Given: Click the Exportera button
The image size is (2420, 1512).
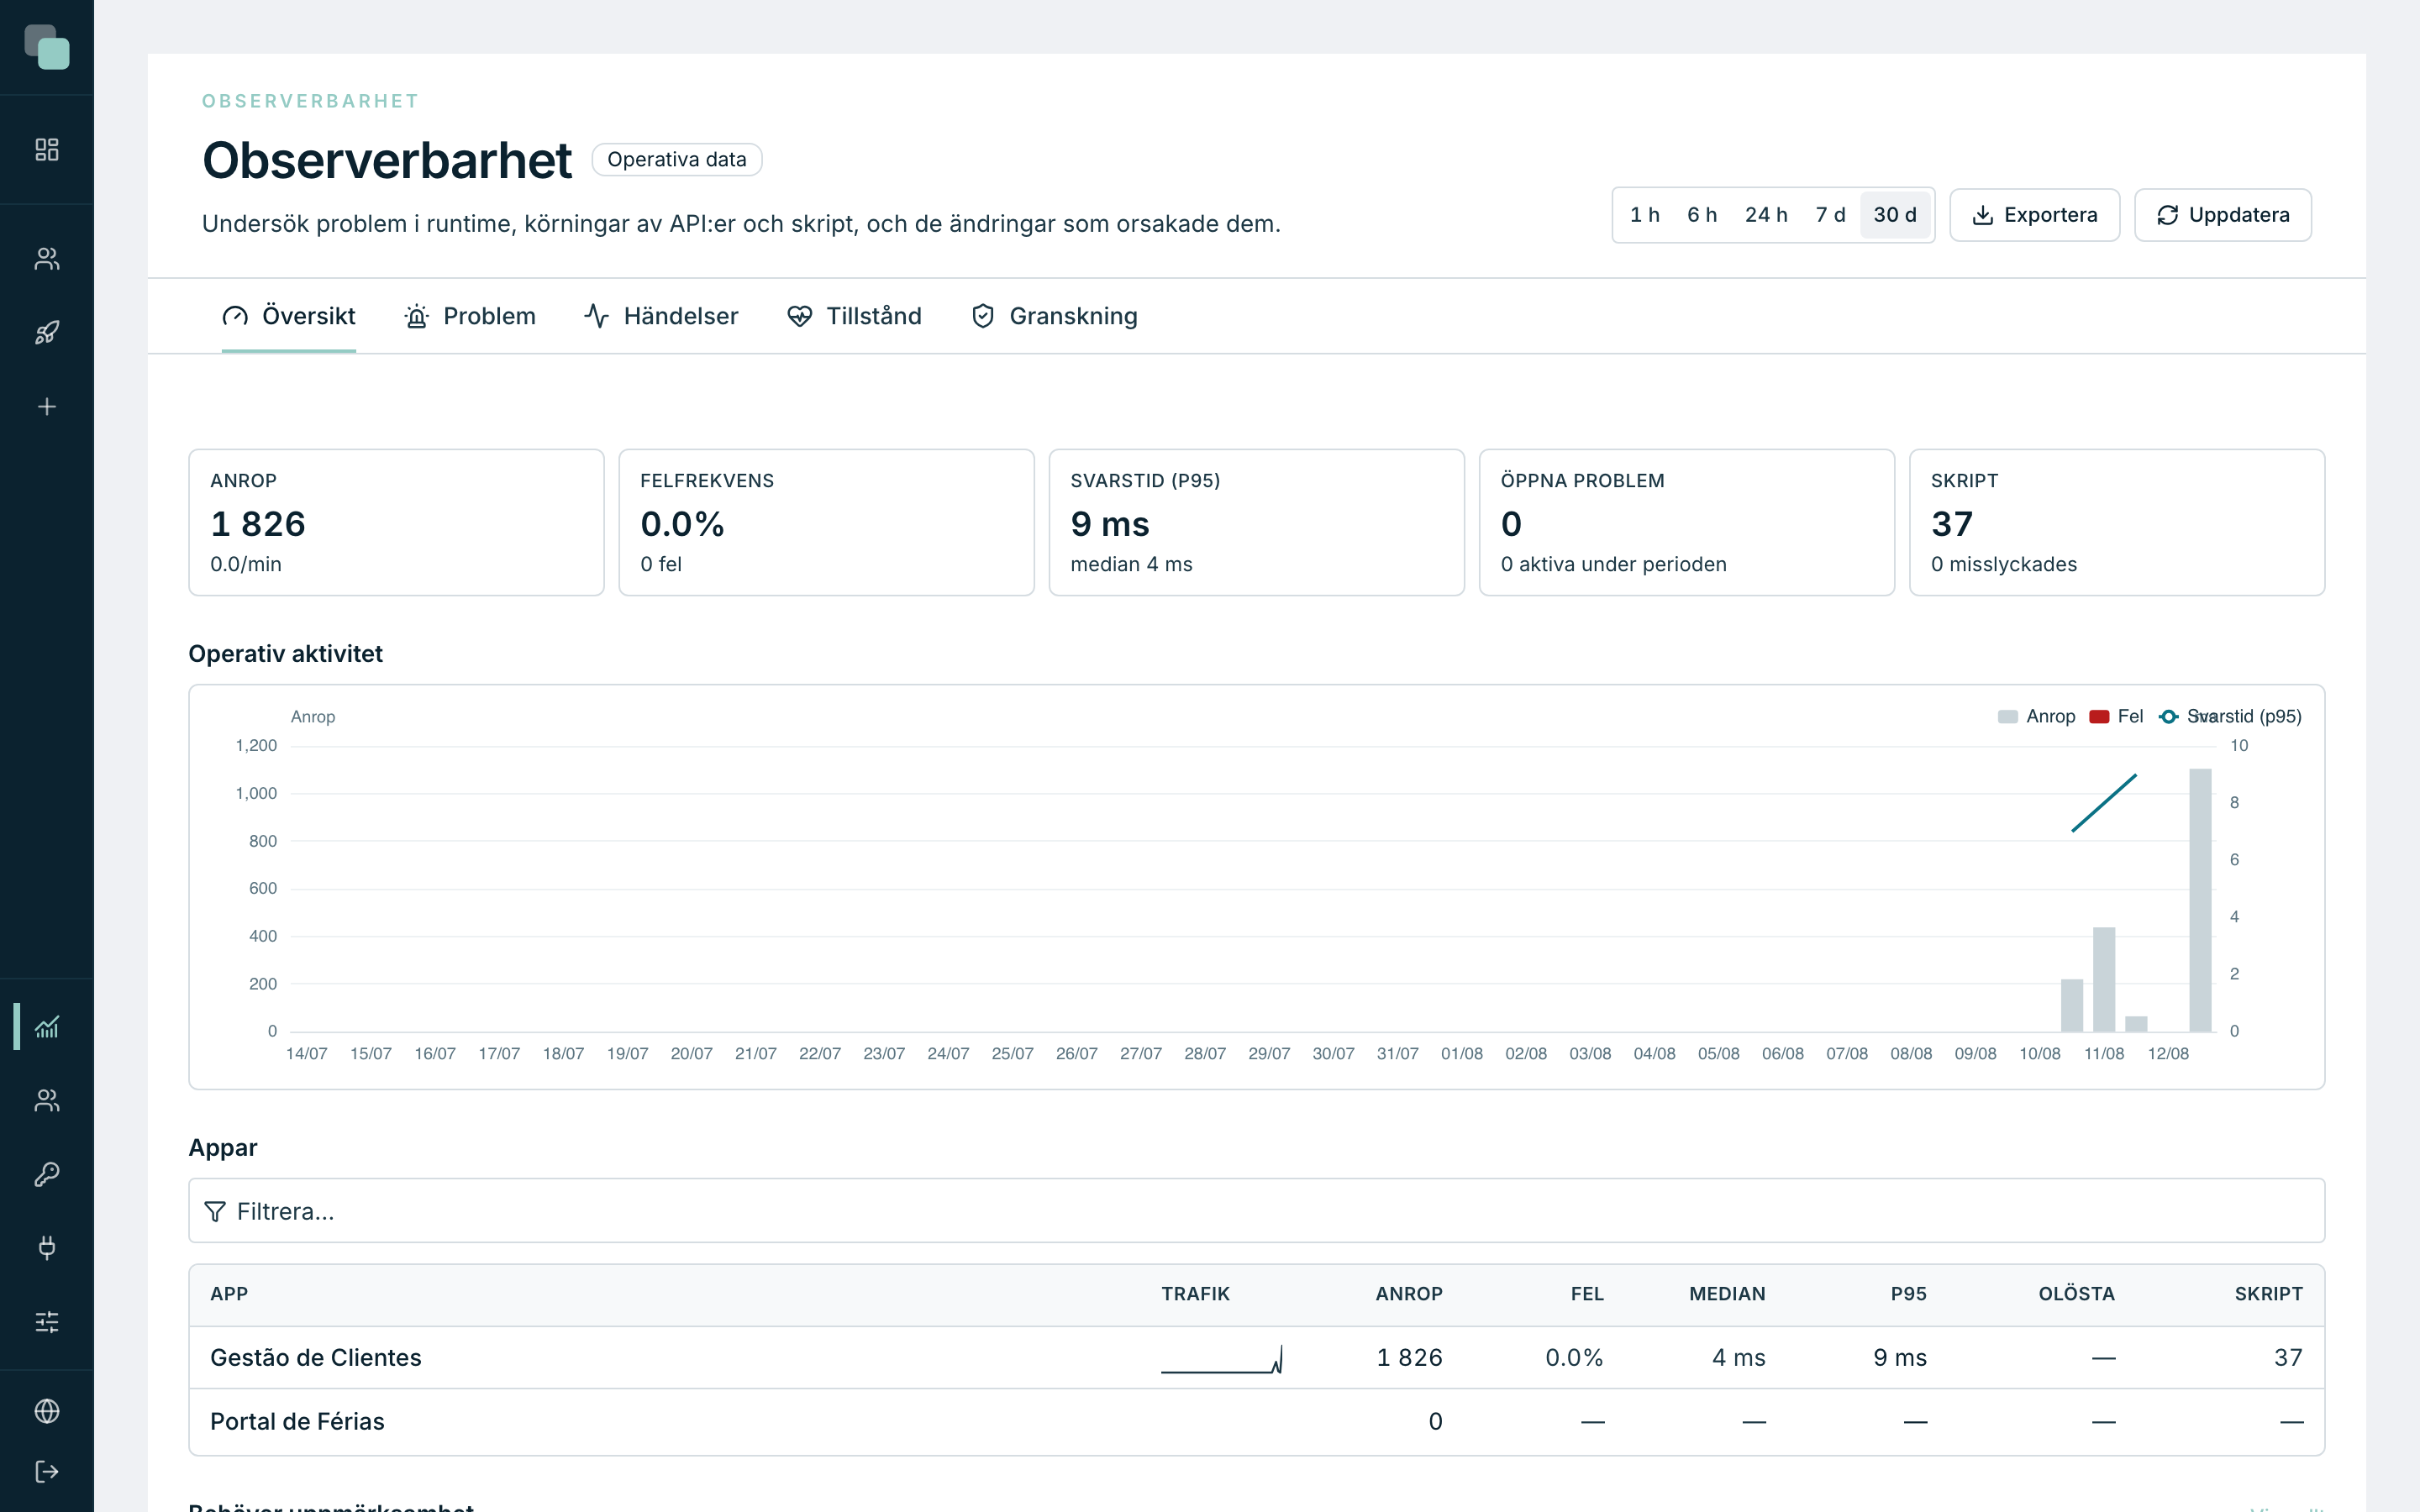Looking at the screenshot, I should point(2034,215).
